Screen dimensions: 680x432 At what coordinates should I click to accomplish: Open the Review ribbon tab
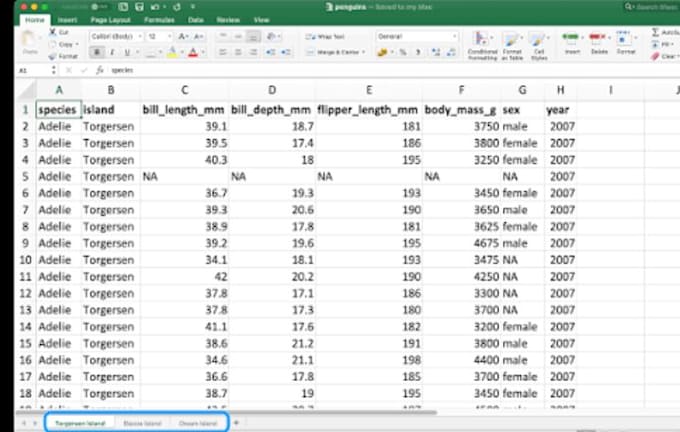(x=228, y=20)
